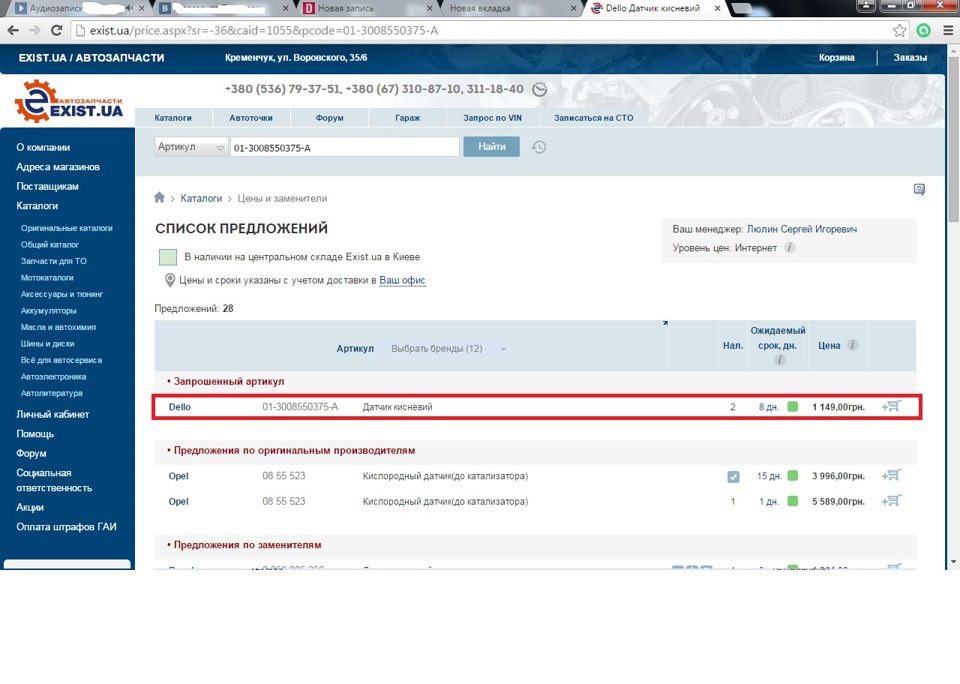Image resolution: width=960 pixels, height=684 pixels.
Task: Open О компании in sidebar
Action: [43, 147]
